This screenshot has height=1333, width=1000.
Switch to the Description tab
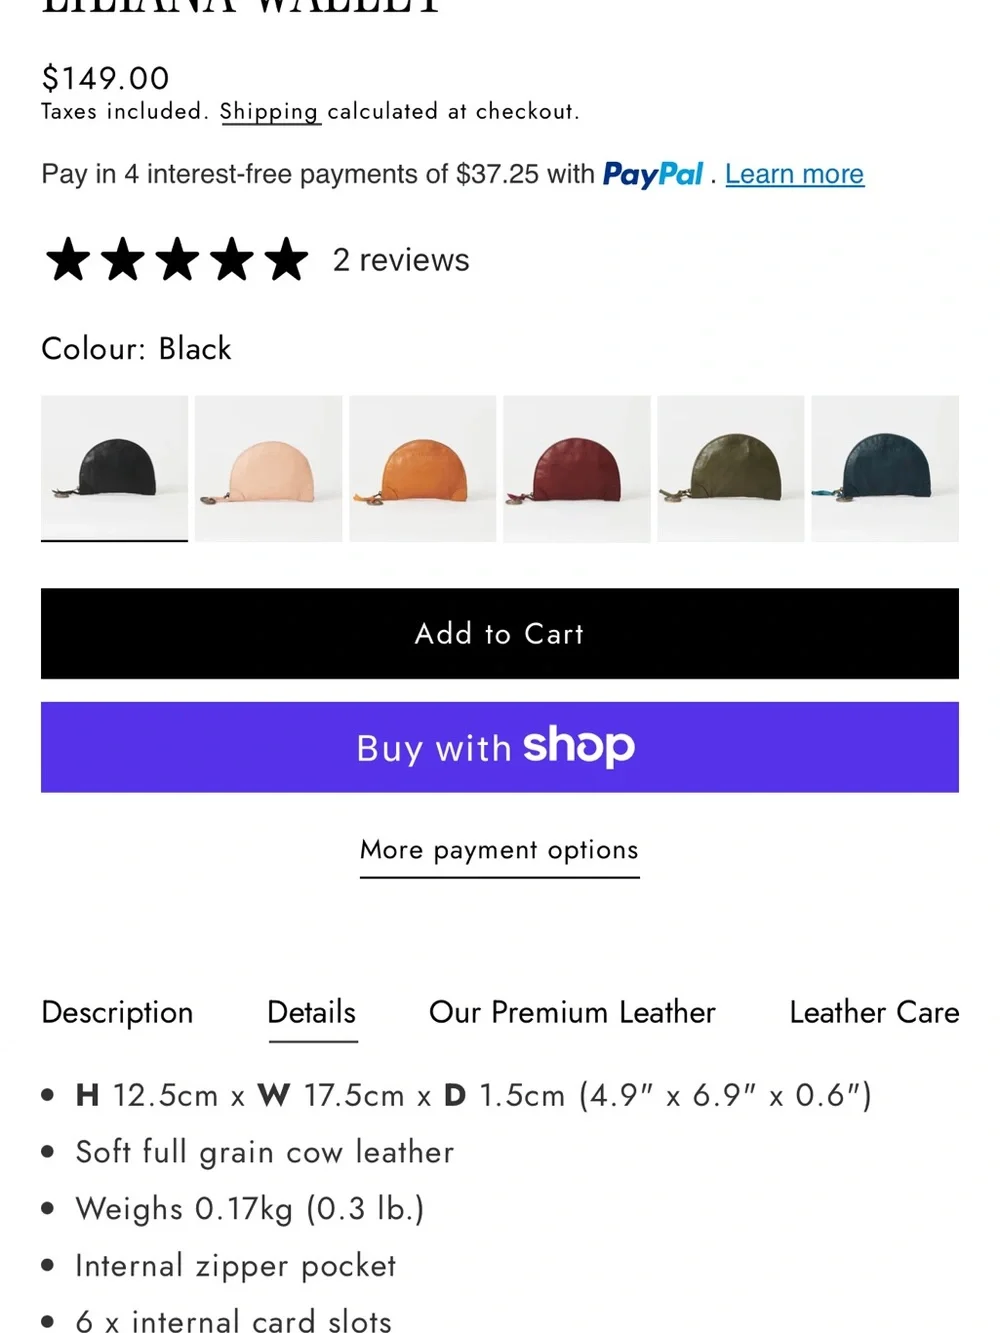pyautogui.click(x=117, y=1012)
